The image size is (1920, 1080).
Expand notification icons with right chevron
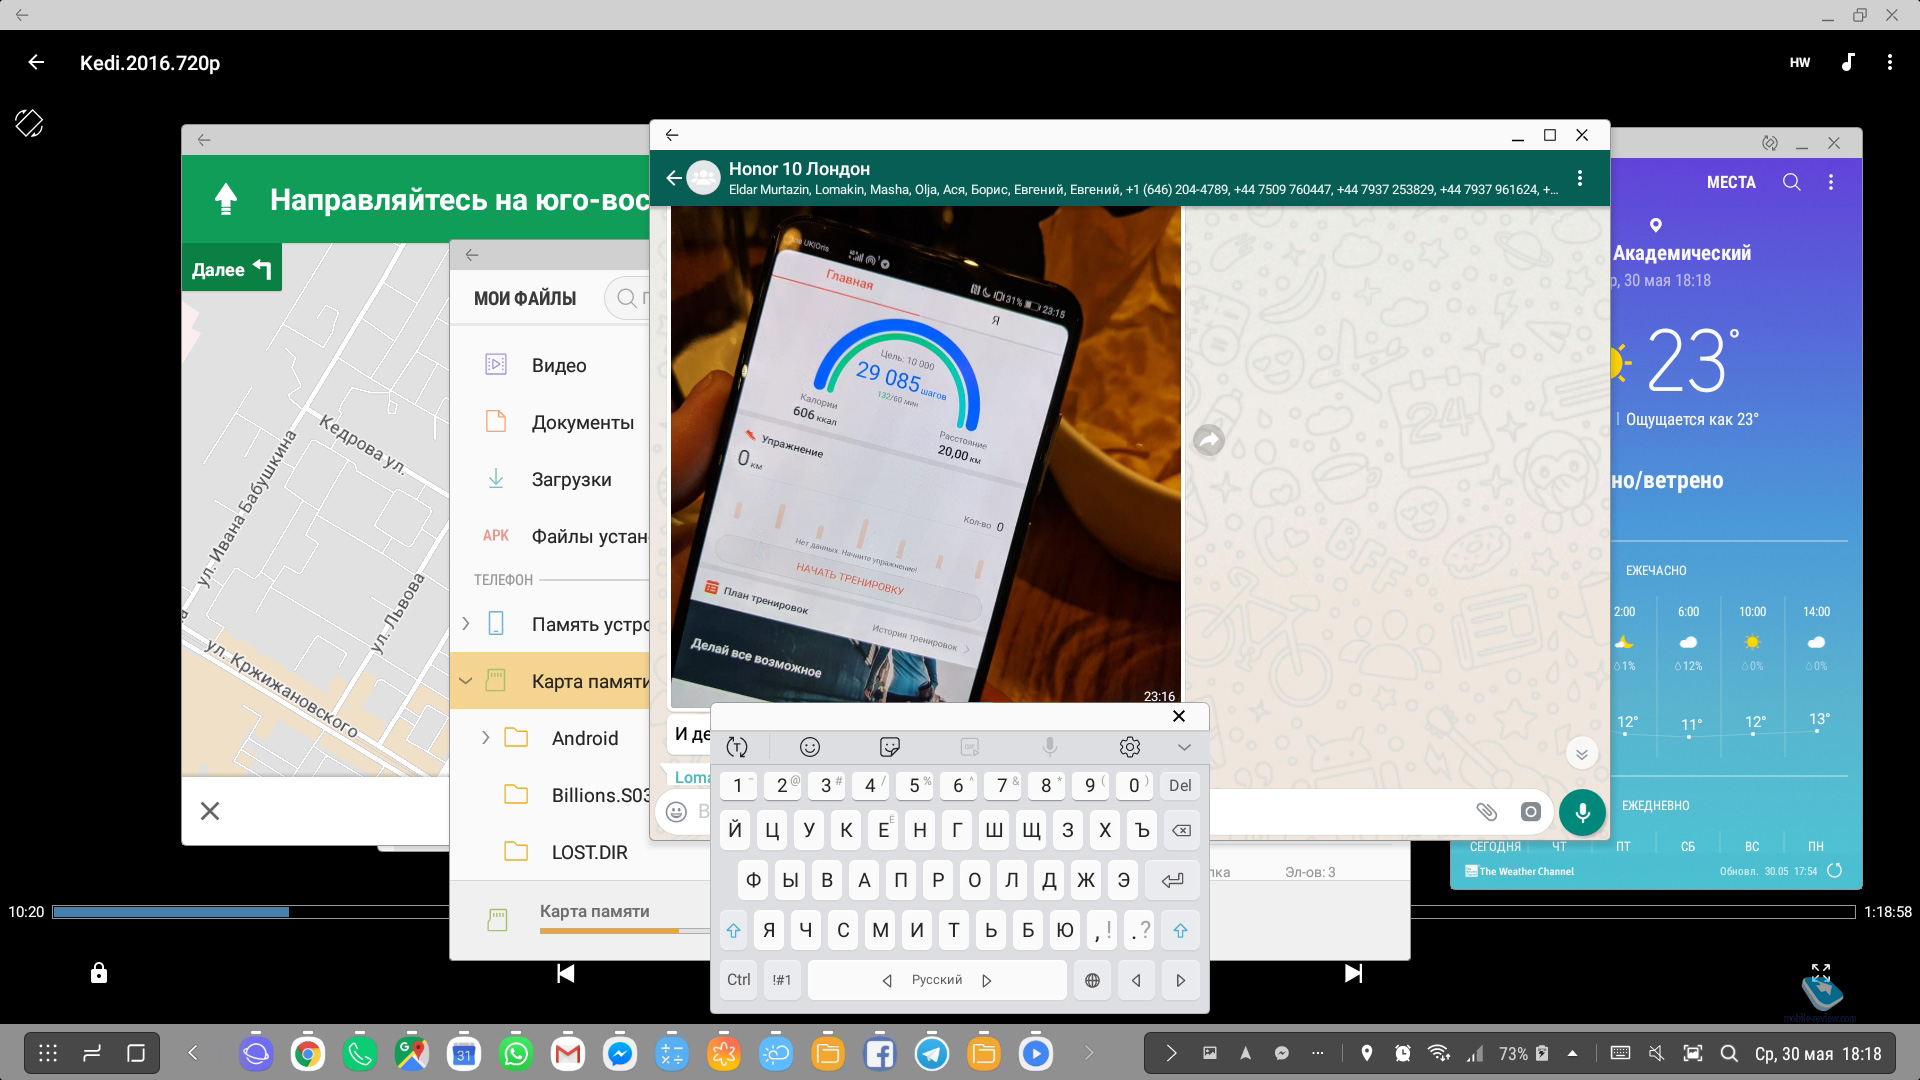click(x=1171, y=1053)
